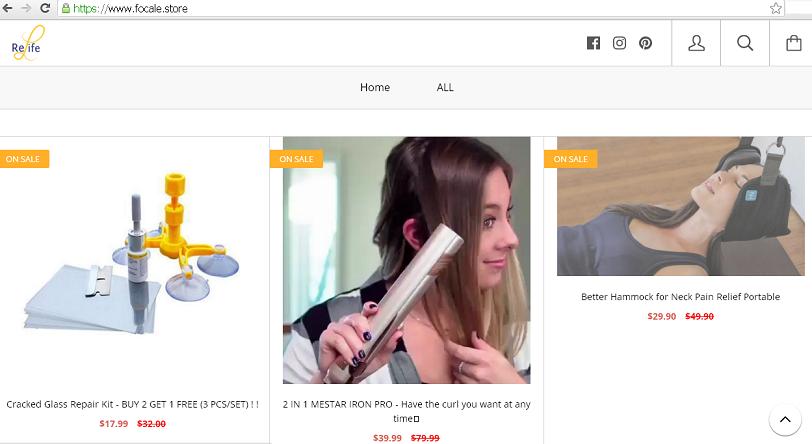Click the user account icon

[697, 43]
